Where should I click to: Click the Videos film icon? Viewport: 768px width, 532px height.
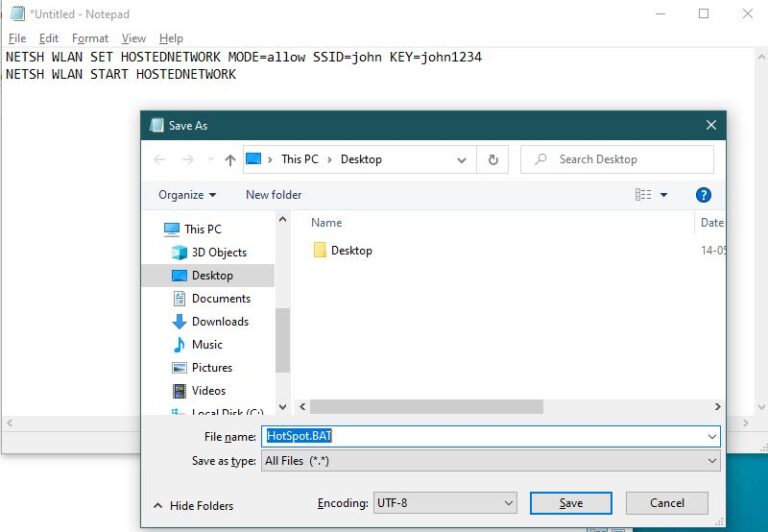tap(179, 390)
